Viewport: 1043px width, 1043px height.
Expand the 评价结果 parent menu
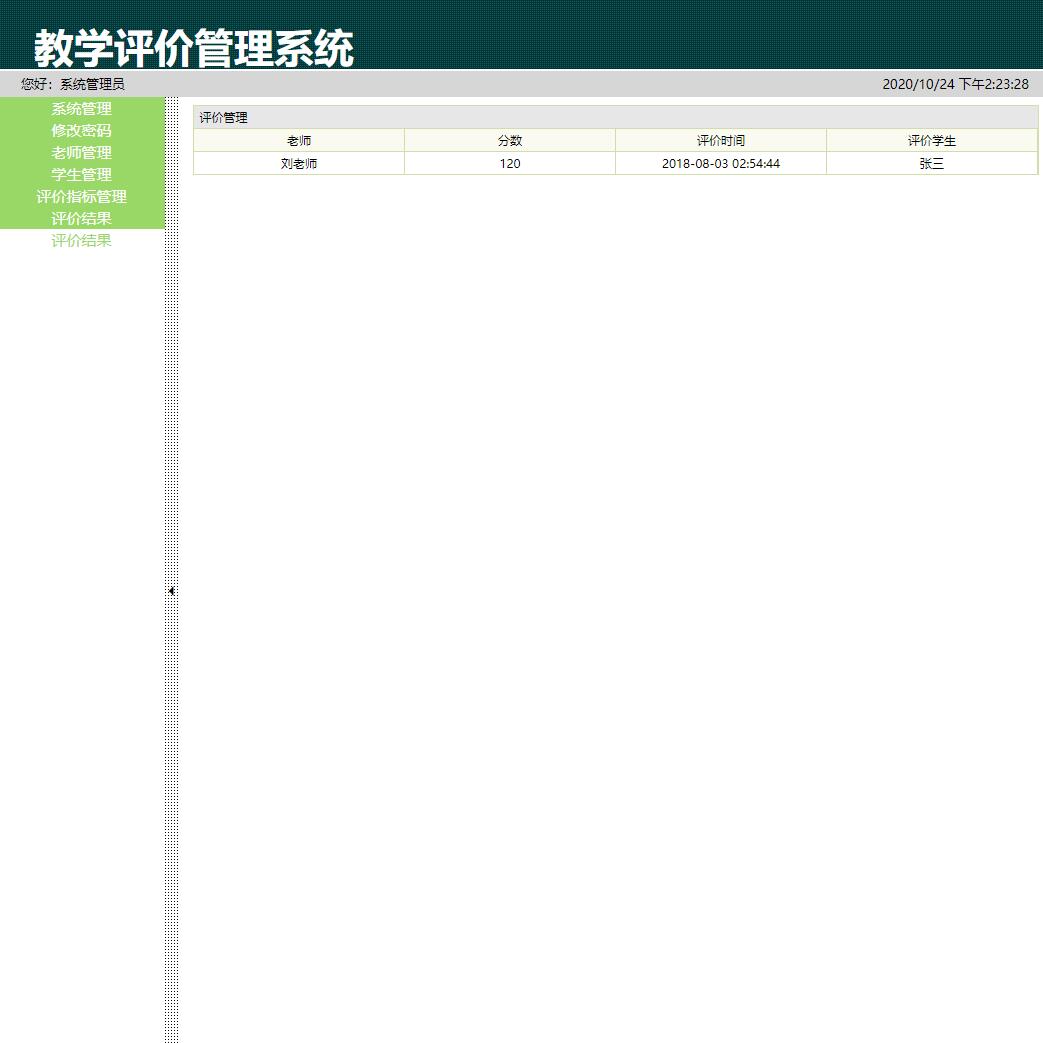coord(81,218)
